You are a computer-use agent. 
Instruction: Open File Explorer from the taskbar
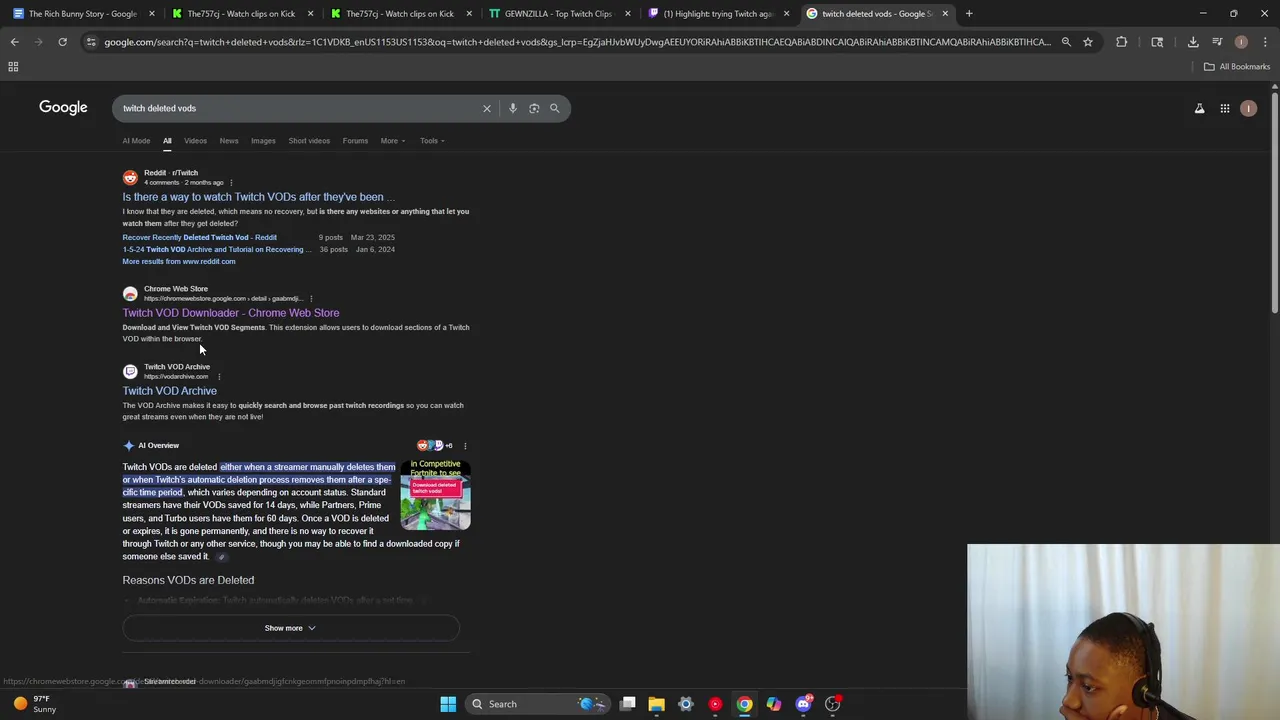pyautogui.click(x=656, y=704)
